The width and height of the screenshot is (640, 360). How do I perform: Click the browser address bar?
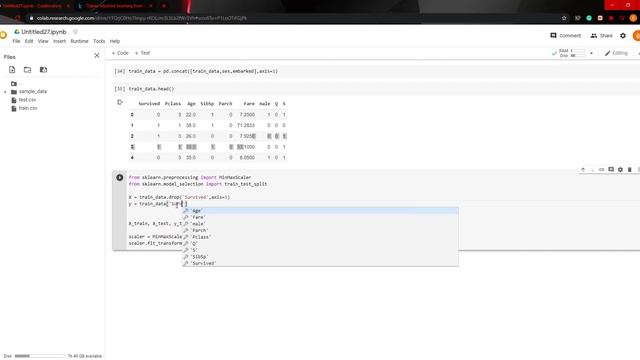pos(294,18)
